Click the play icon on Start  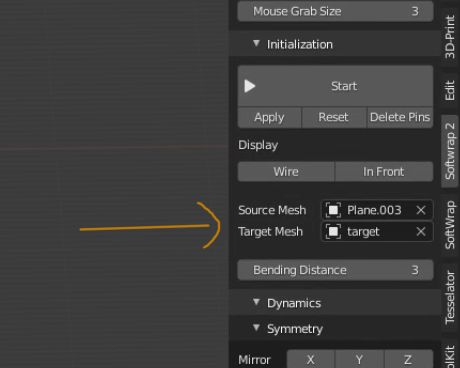pos(250,86)
